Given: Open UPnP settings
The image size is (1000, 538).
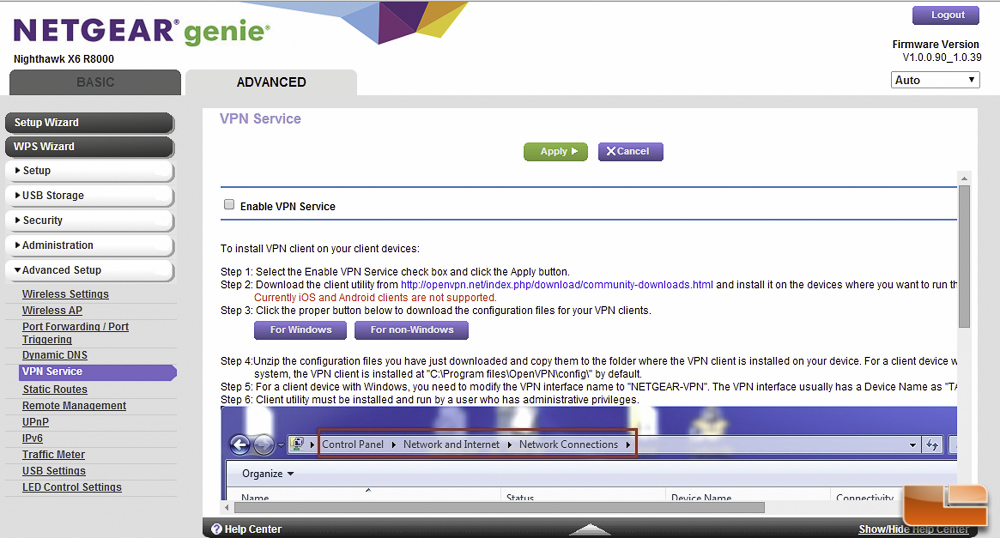Looking at the screenshot, I should 36,422.
